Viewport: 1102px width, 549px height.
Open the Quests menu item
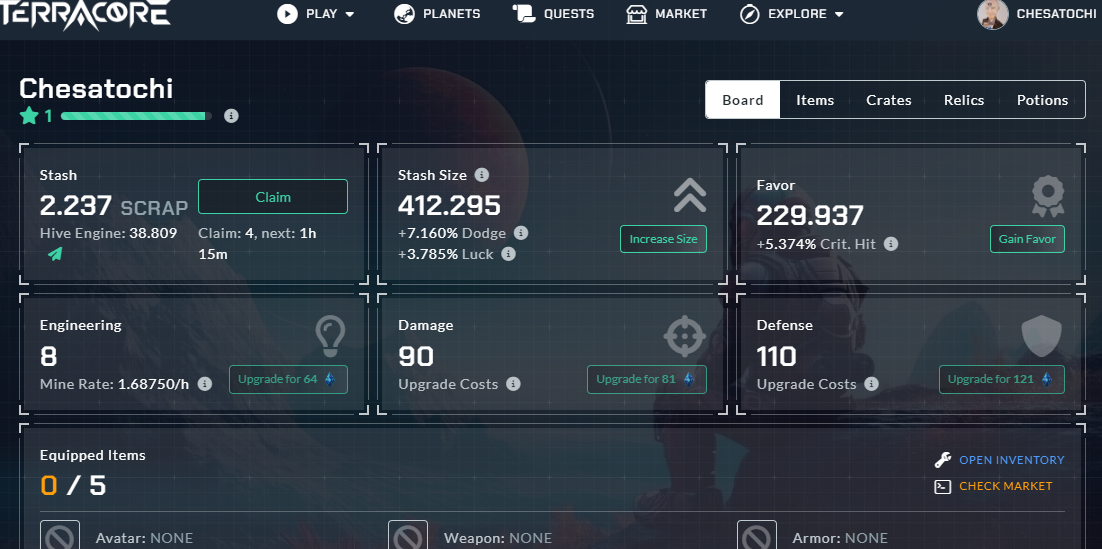click(553, 14)
